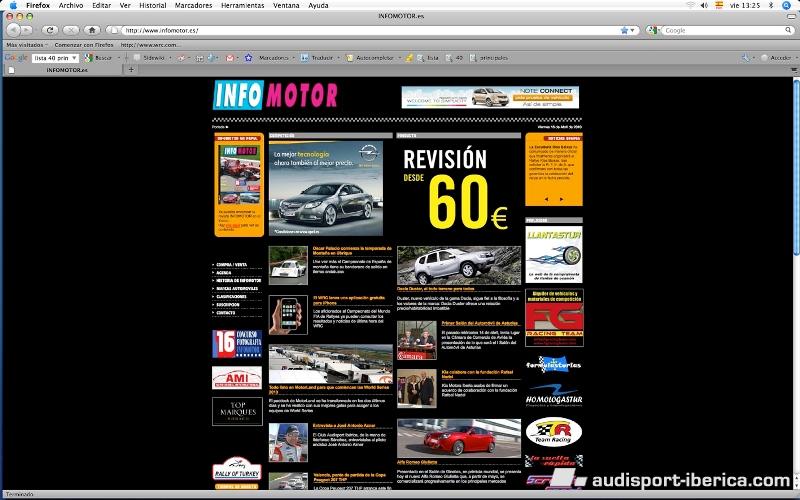Click the Dacia Duster article thumbnail

tap(458, 265)
